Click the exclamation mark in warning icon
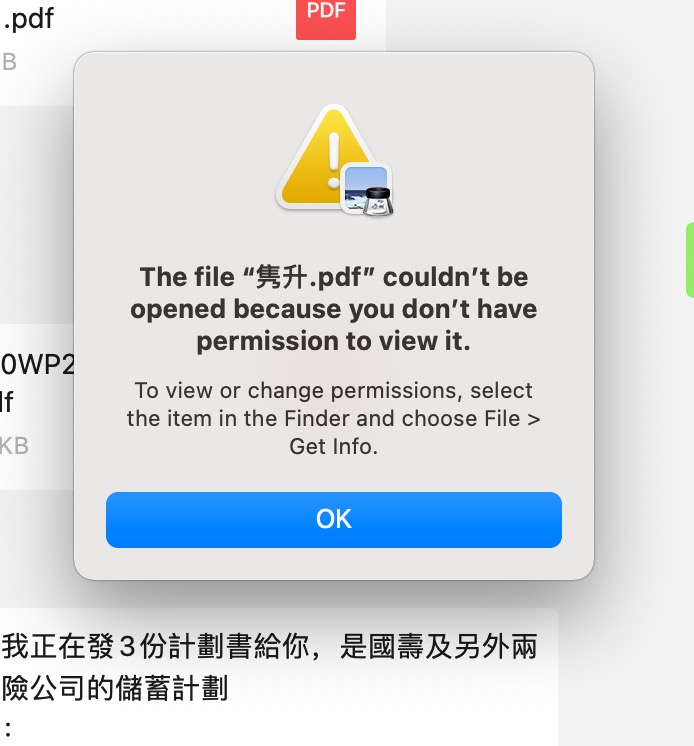The width and height of the screenshot is (694, 746). (333, 159)
